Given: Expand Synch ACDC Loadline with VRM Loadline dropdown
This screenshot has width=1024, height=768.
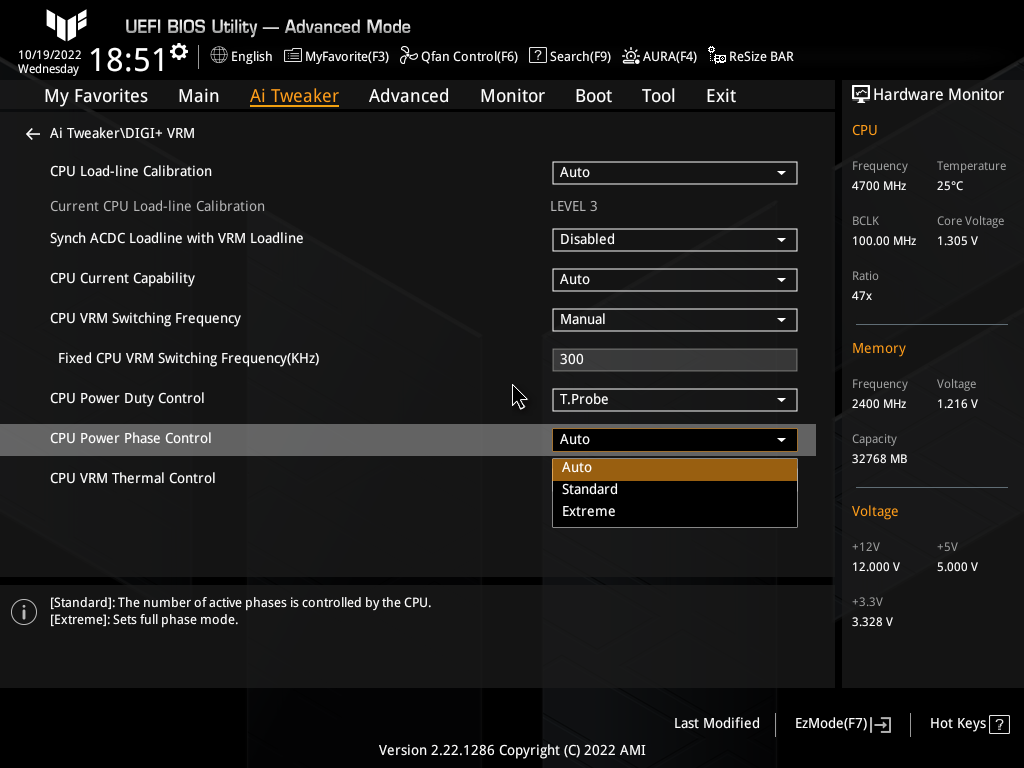Looking at the screenshot, I should [x=674, y=239].
